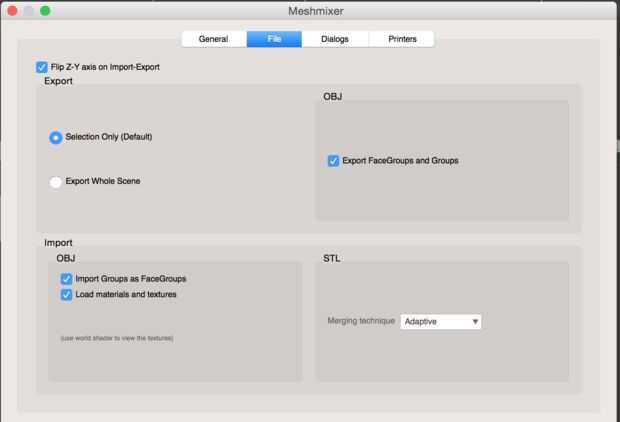Choose Selection Only (Default) radio option
The image size is (620, 422).
click(x=56, y=138)
